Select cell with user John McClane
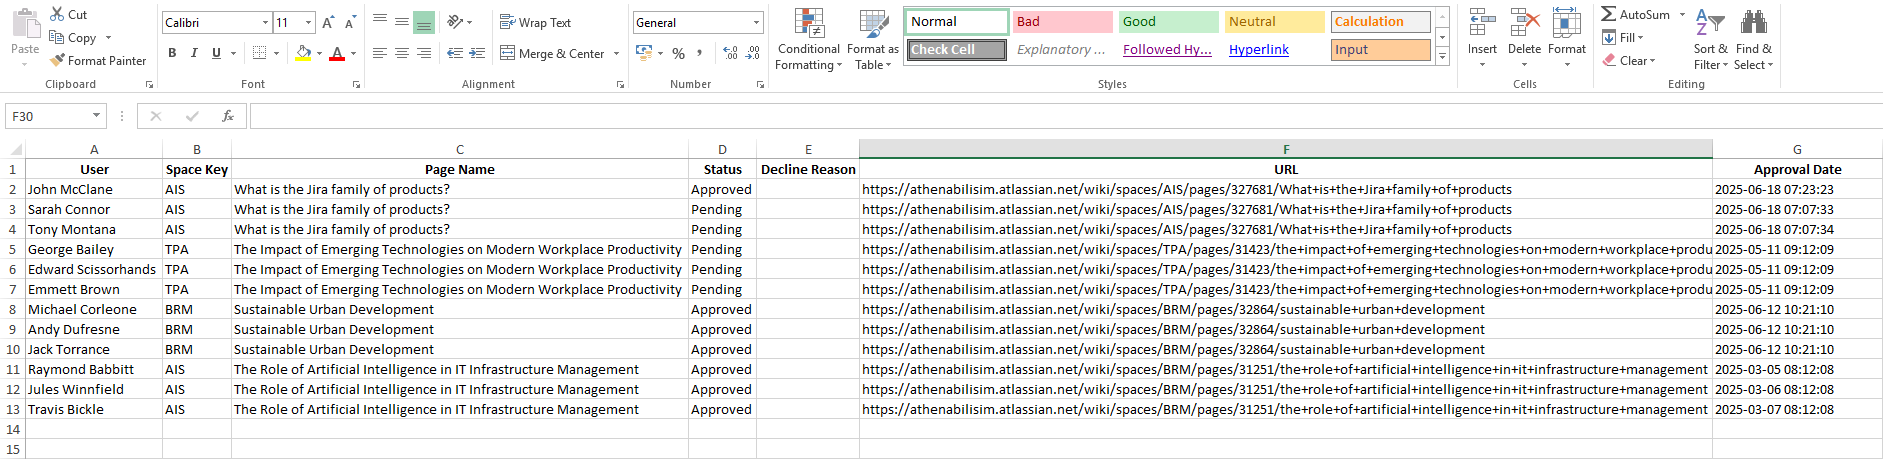This screenshot has width=1883, height=459. click(x=94, y=189)
